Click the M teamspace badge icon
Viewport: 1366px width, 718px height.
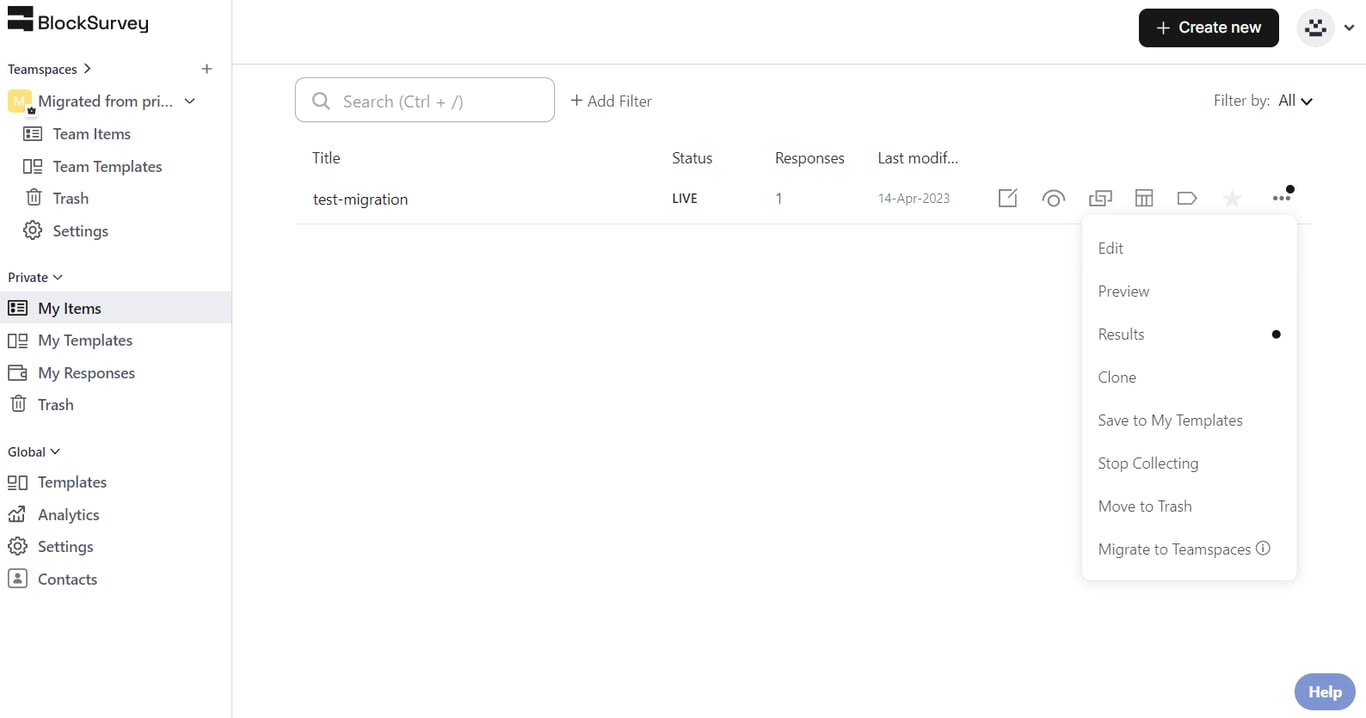20,101
